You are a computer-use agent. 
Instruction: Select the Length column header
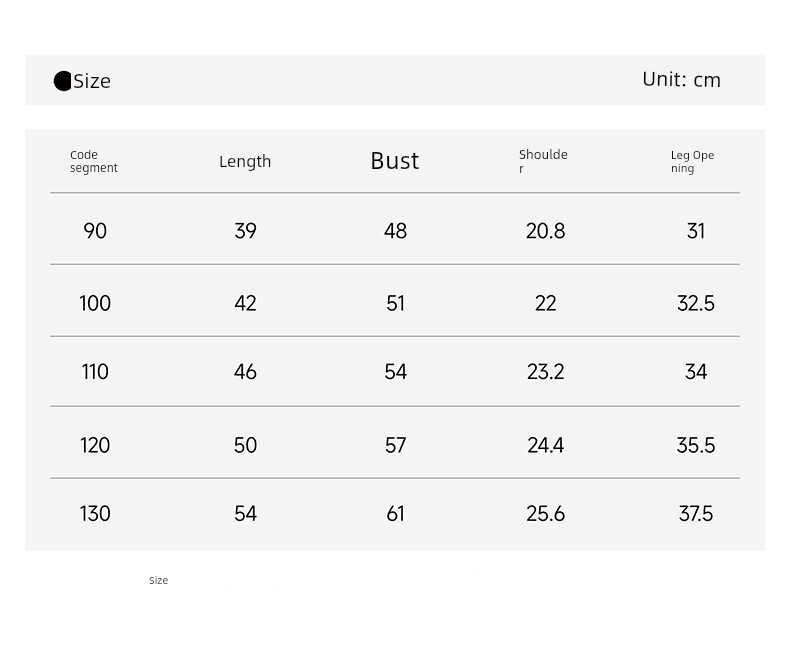[x=245, y=161]
